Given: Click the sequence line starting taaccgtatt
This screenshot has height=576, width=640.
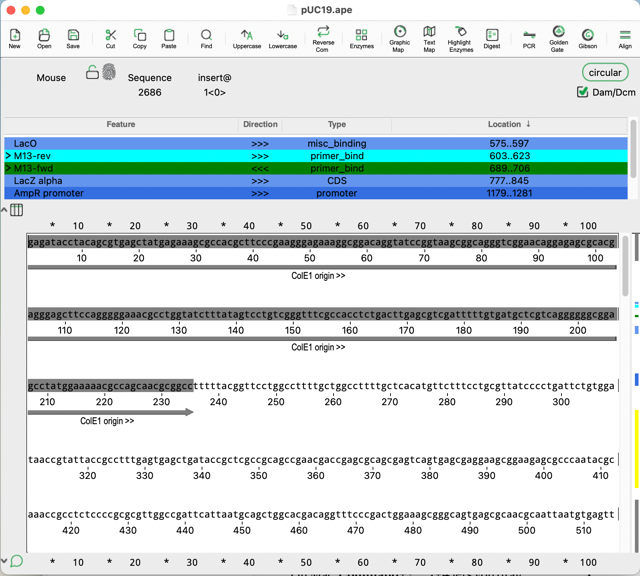Looking at the screenshot, I should pyautogui.click(x=322, y=460).
